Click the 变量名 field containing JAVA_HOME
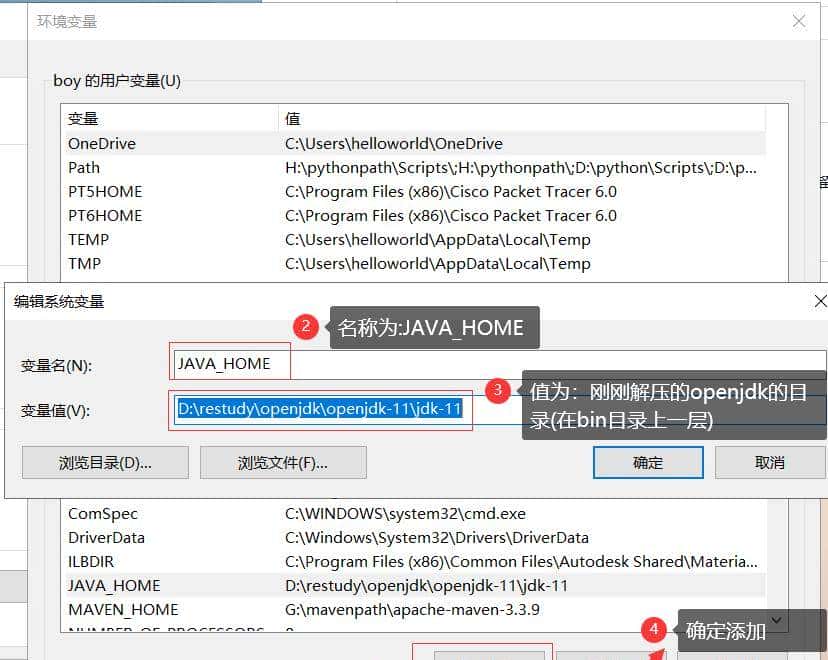 pos(228,364)
